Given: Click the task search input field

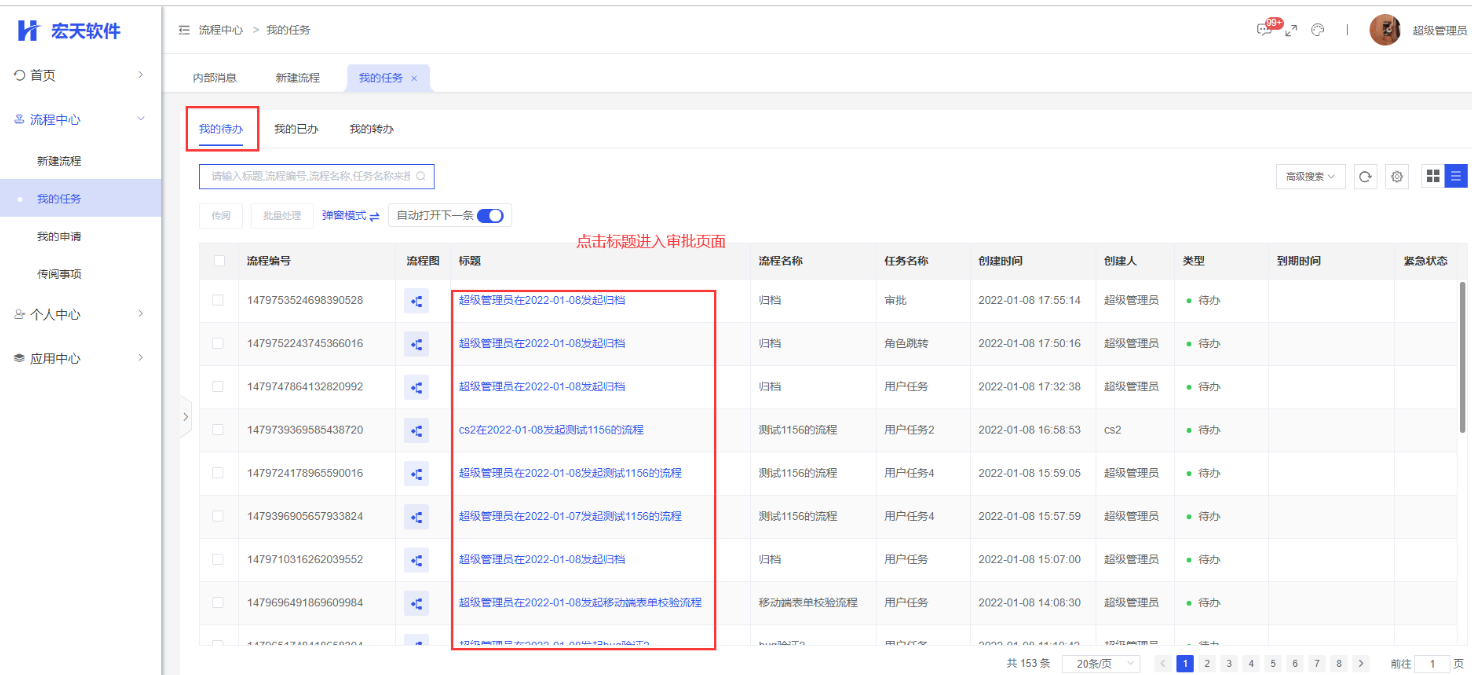Looking at the screenshot, I should coord(310,177).
